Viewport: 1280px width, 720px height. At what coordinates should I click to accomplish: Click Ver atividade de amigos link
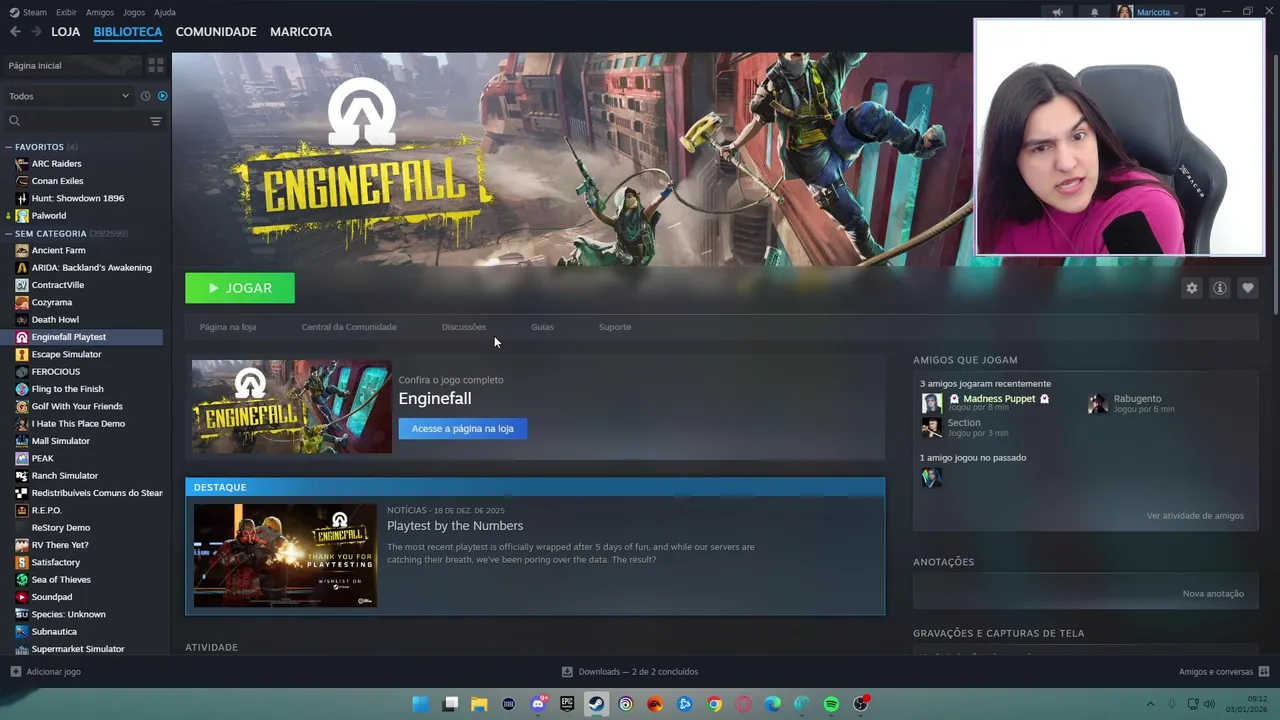pyautogui.click(x=1195, y=516)
